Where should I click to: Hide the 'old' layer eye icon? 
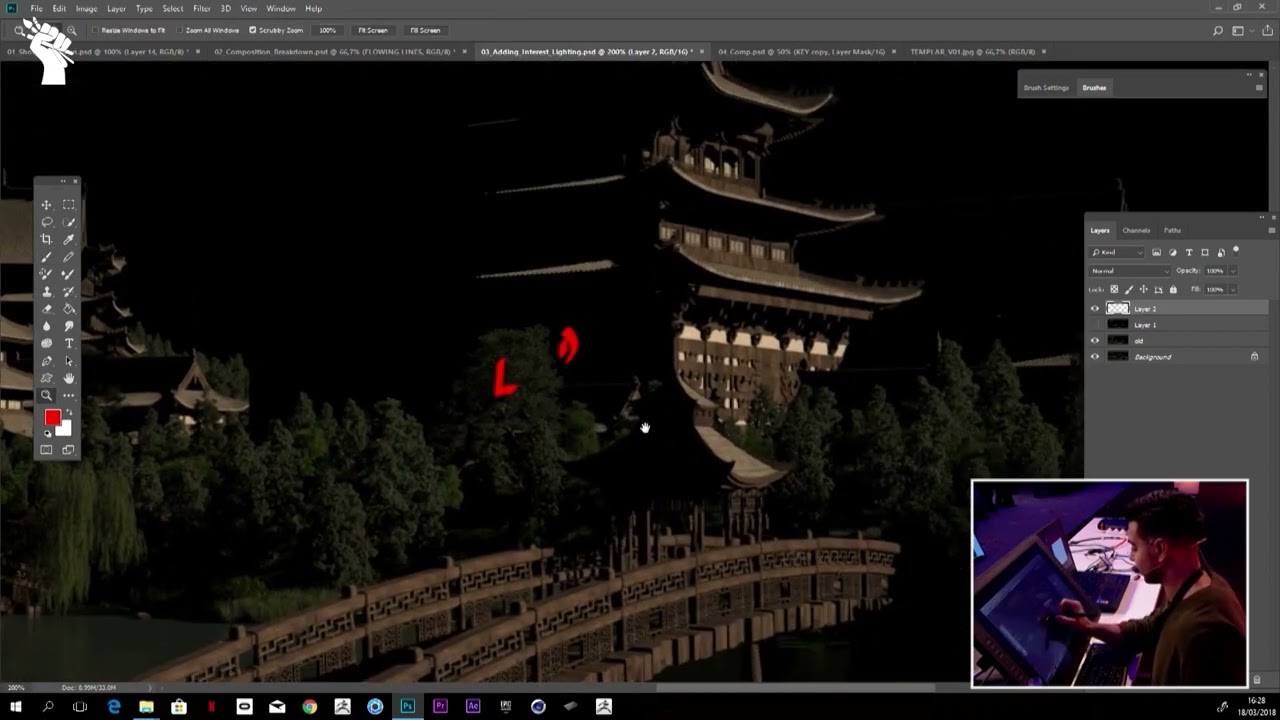click(1094, 341)
